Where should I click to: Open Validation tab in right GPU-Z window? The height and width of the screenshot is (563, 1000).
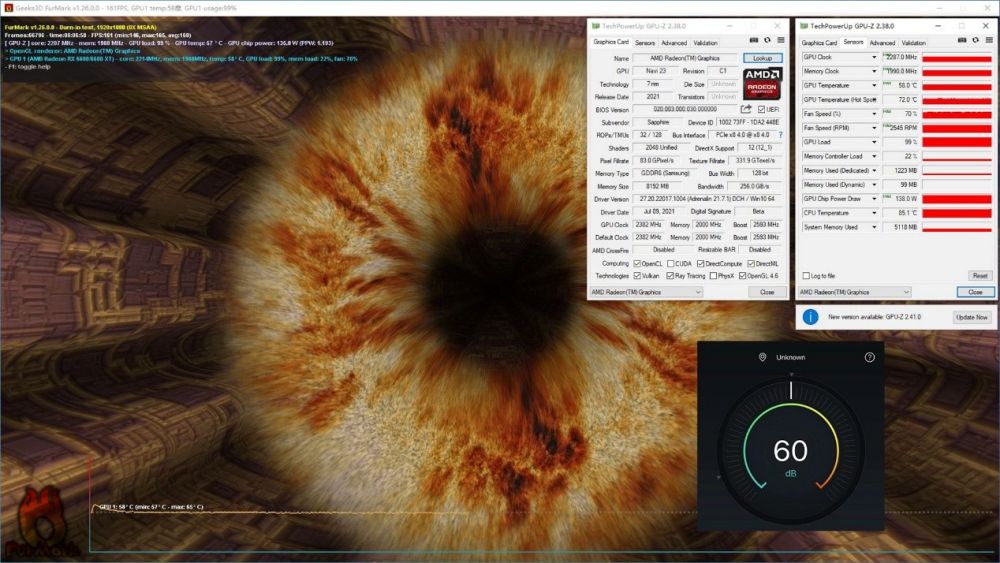914,43
